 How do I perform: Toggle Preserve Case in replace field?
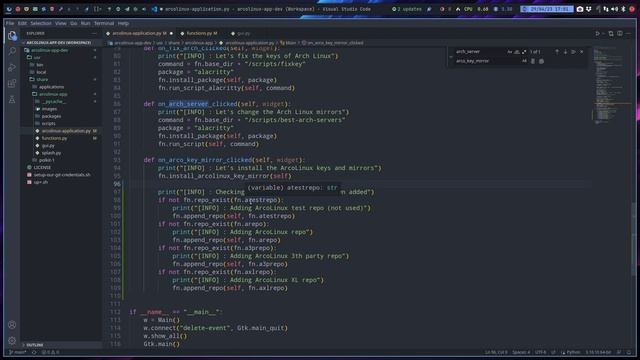coord(524,61)
